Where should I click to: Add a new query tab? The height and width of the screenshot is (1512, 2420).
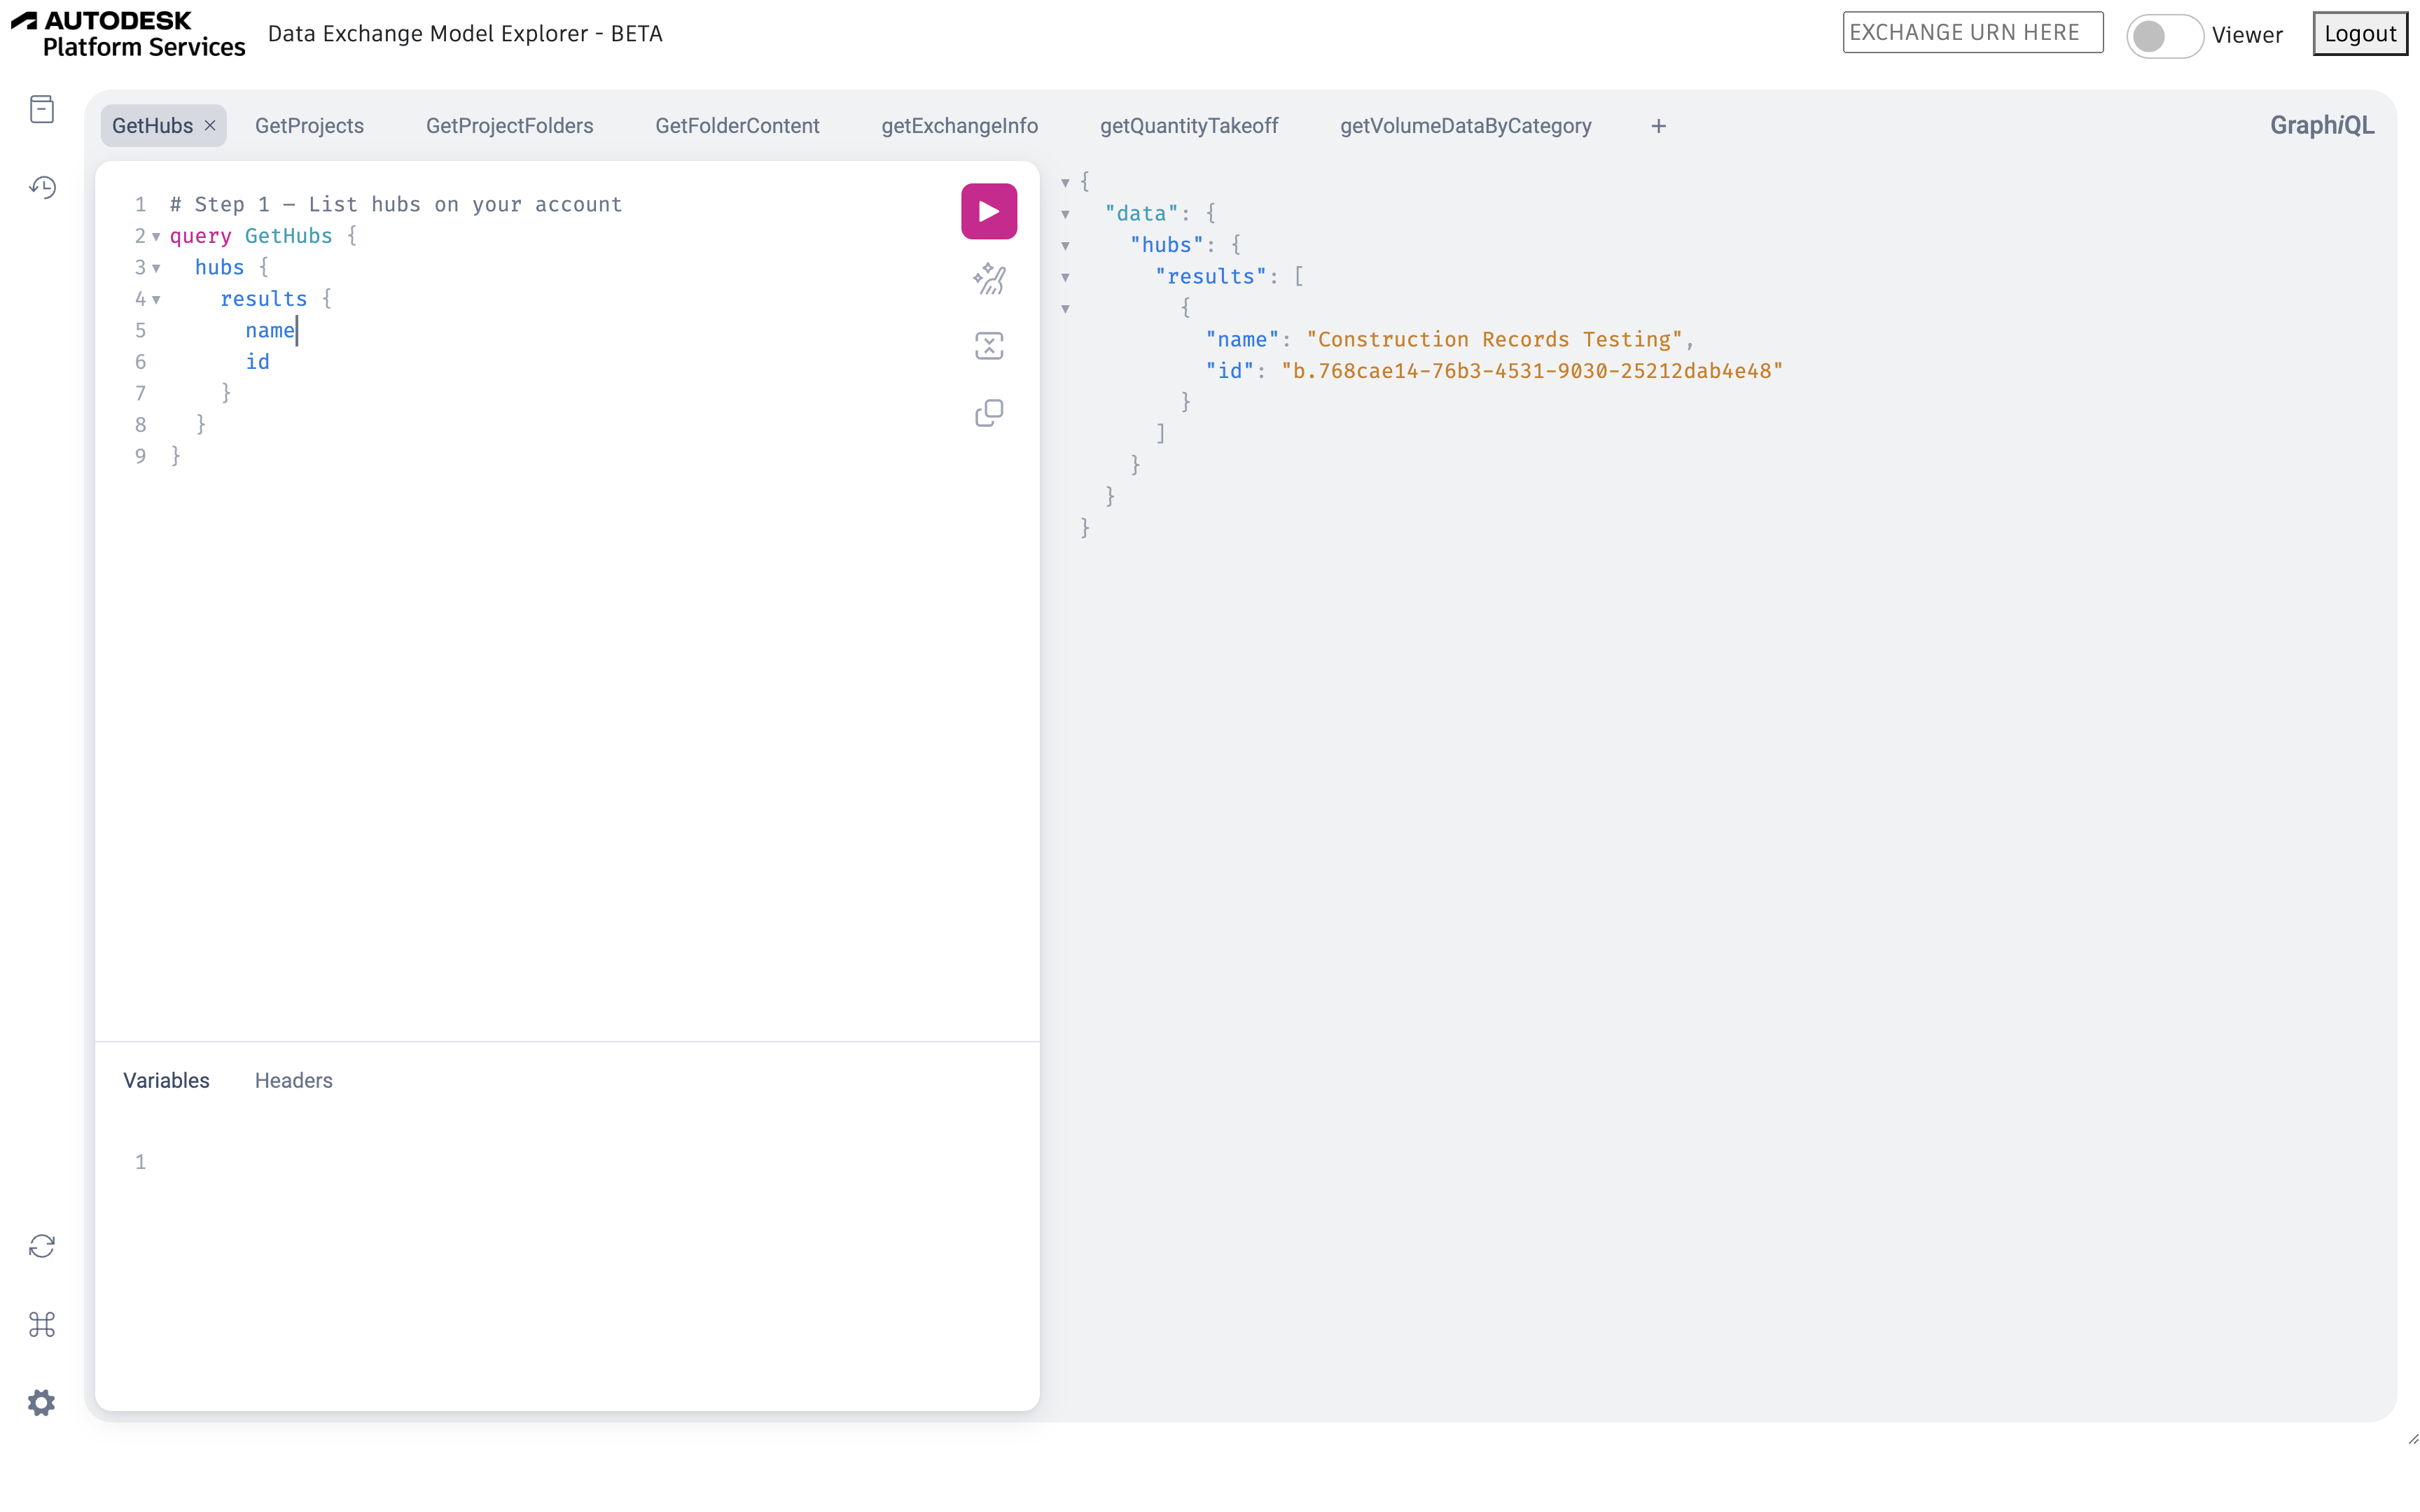coord(1658,126)
